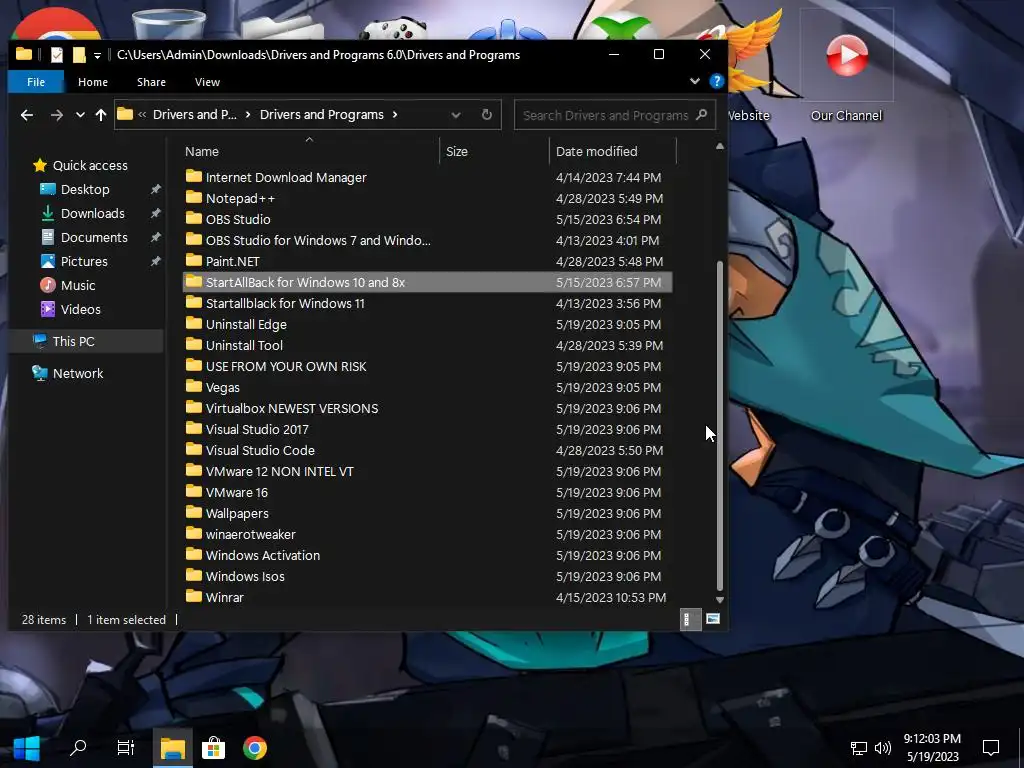Open Downloads in the navigation pane

92,214
